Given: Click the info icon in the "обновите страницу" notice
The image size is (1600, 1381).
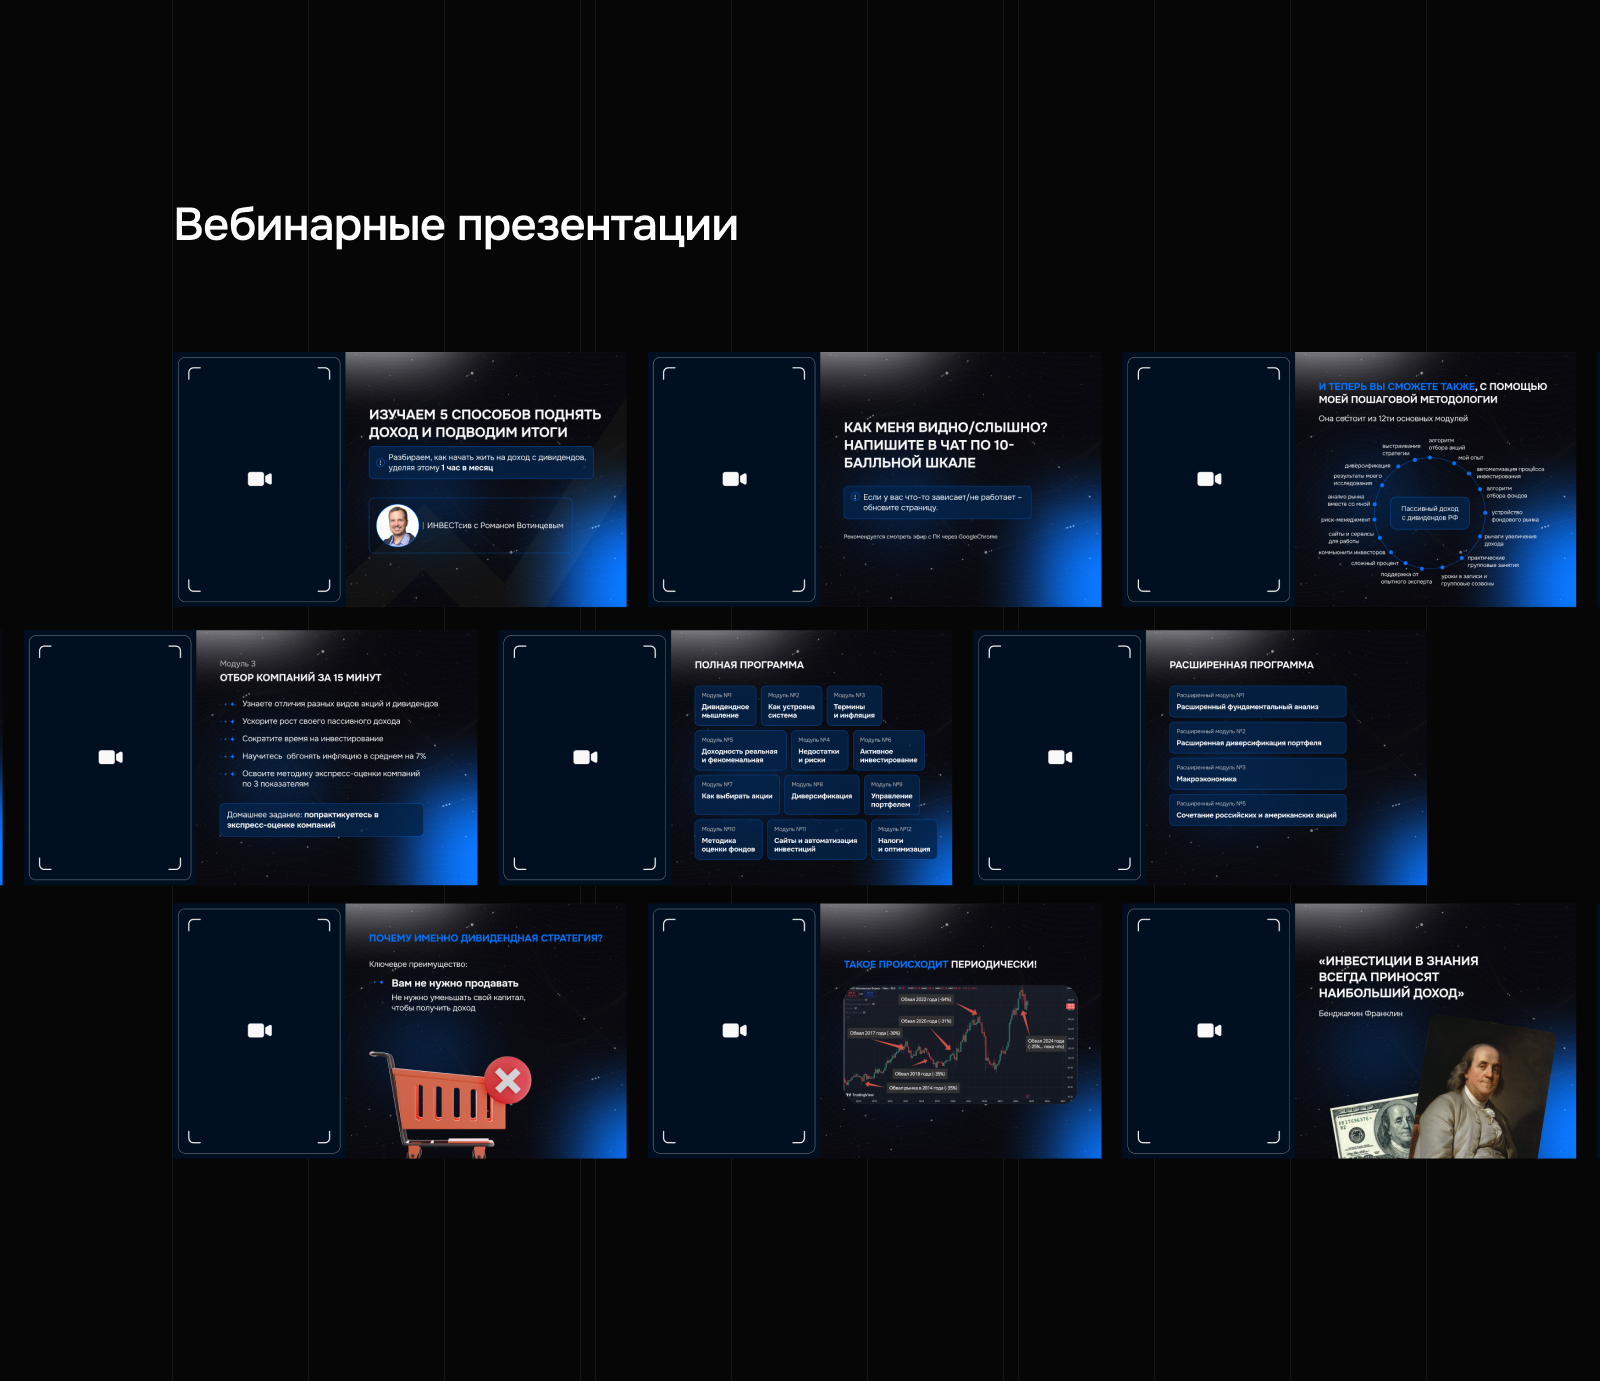Looking at the screenshot, I should pyautogui.click(x=853, y=498).
